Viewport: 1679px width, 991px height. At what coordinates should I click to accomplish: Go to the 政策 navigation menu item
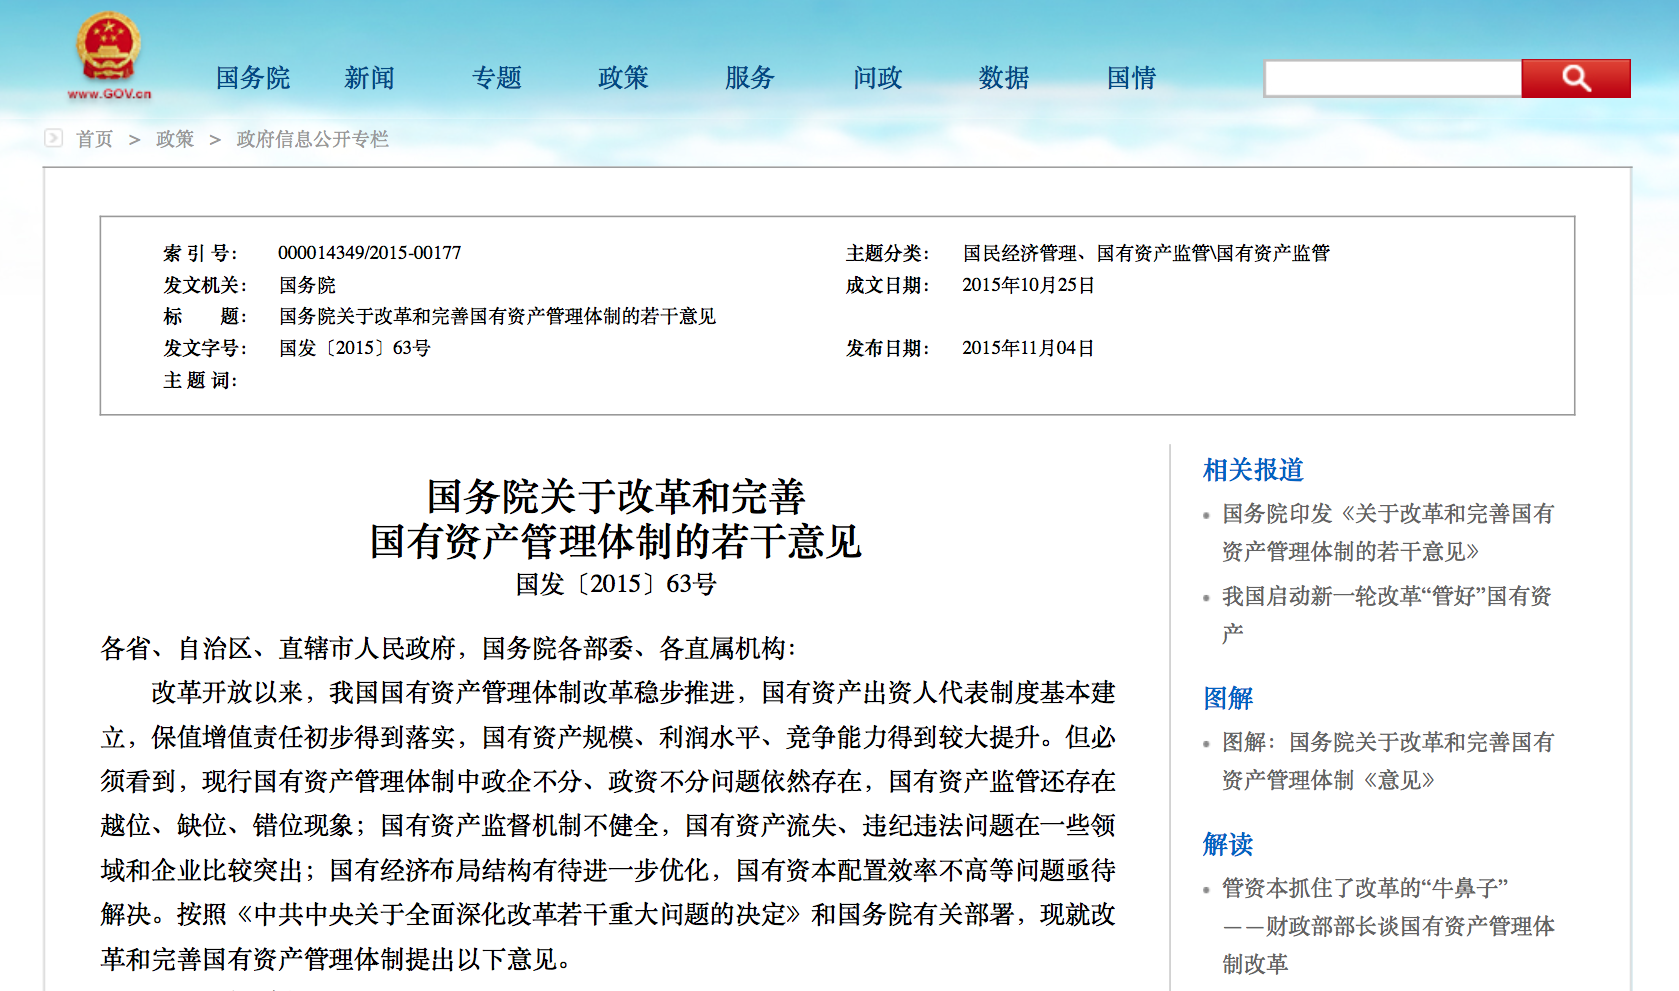[x=623, y=78]
